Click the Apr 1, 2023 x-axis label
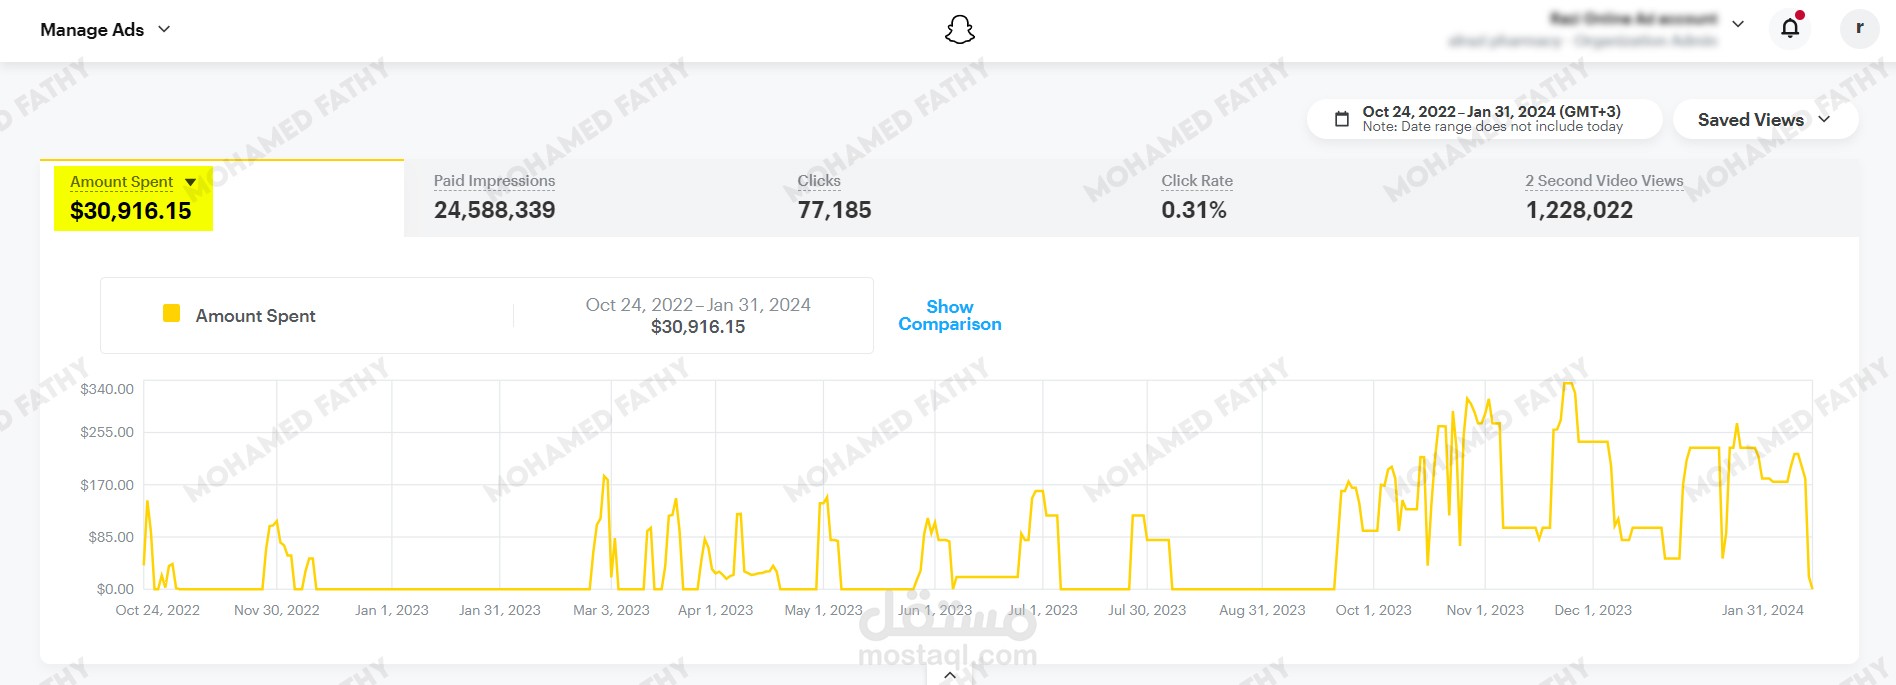 [716, 610]
